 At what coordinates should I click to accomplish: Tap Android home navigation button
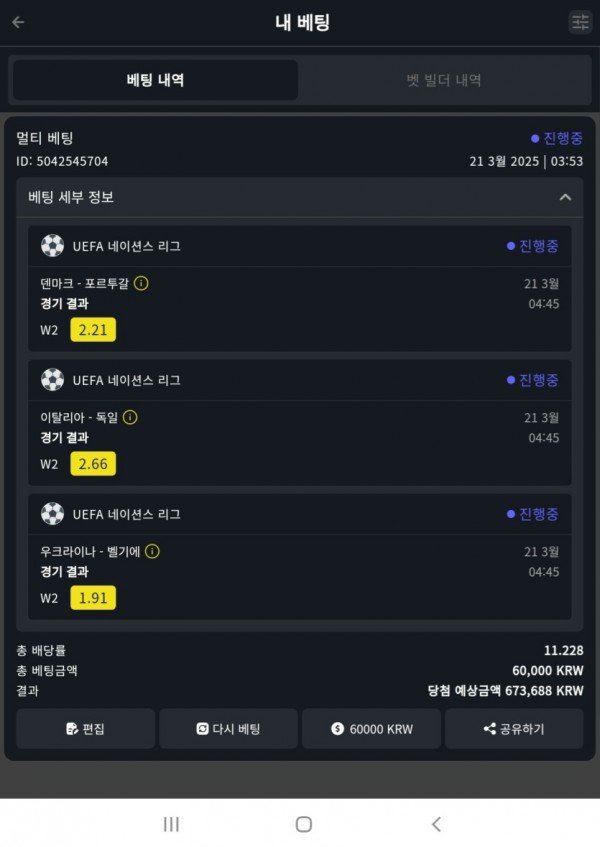pyautogui.click(x=303, y=824)
